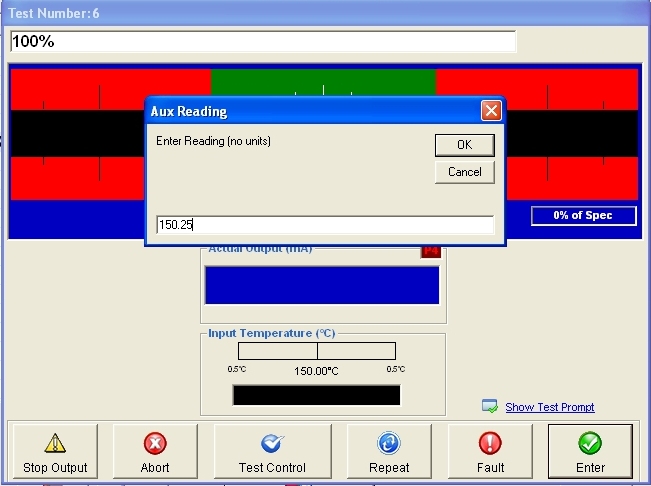Click the 100% progress field at top

point(263,42)
